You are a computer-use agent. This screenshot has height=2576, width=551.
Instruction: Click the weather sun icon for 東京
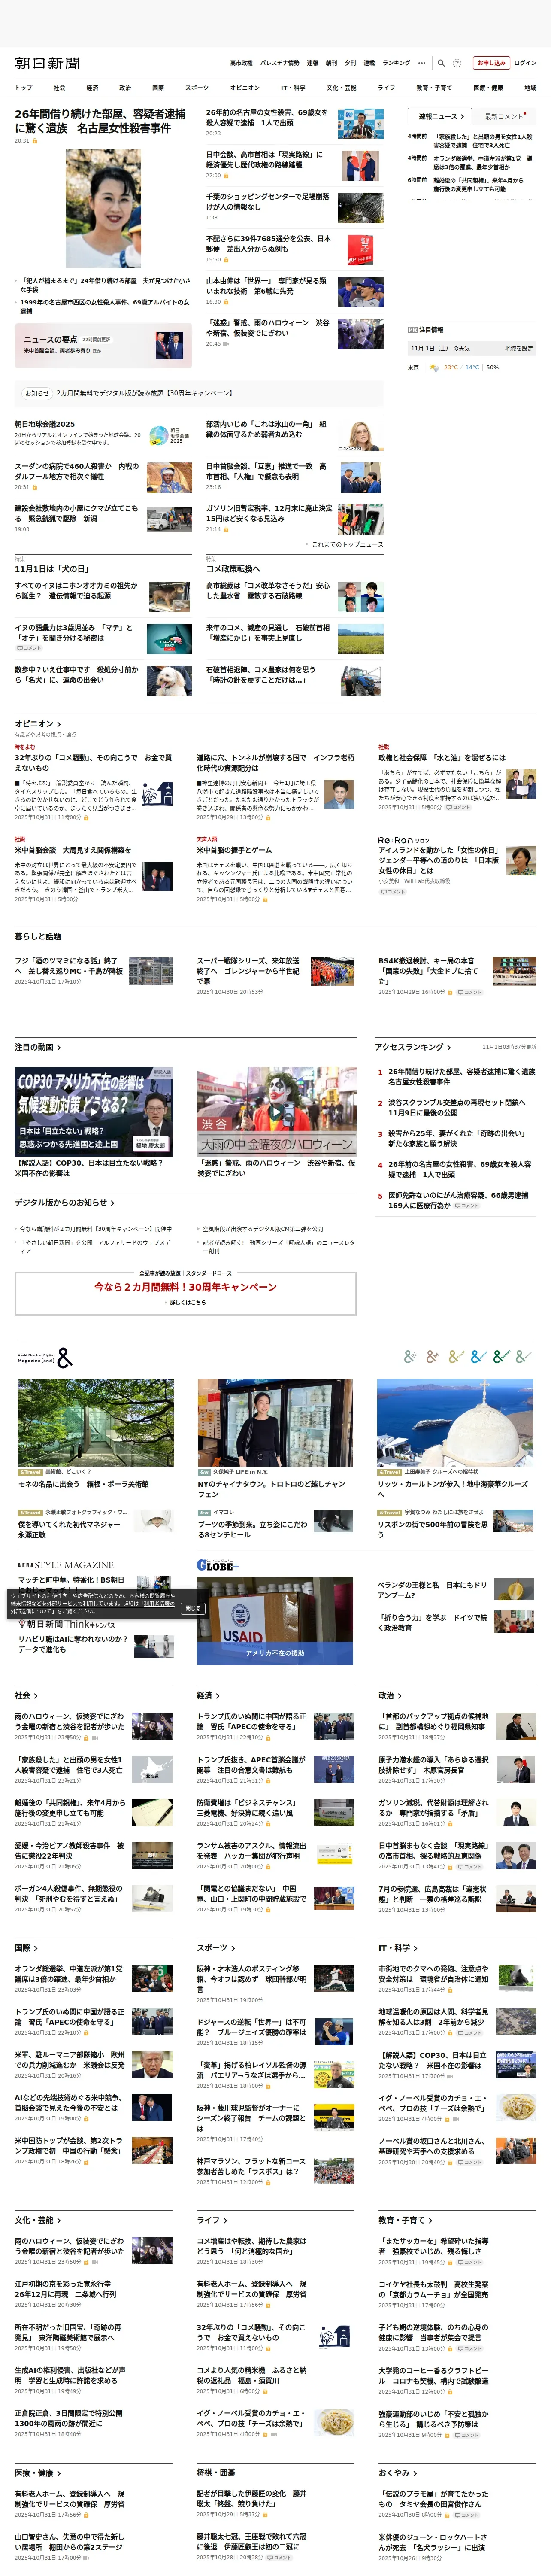pyautogui.click(x=434, y=367)
